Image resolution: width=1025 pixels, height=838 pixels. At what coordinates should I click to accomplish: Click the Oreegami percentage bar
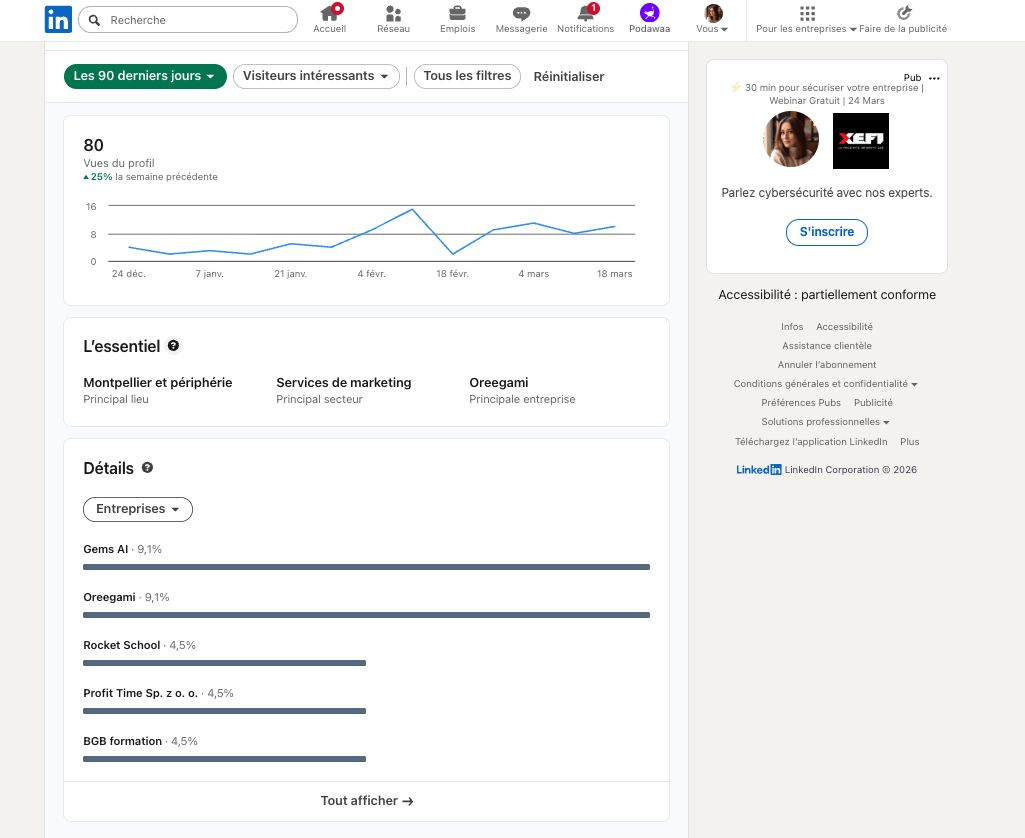366,615
